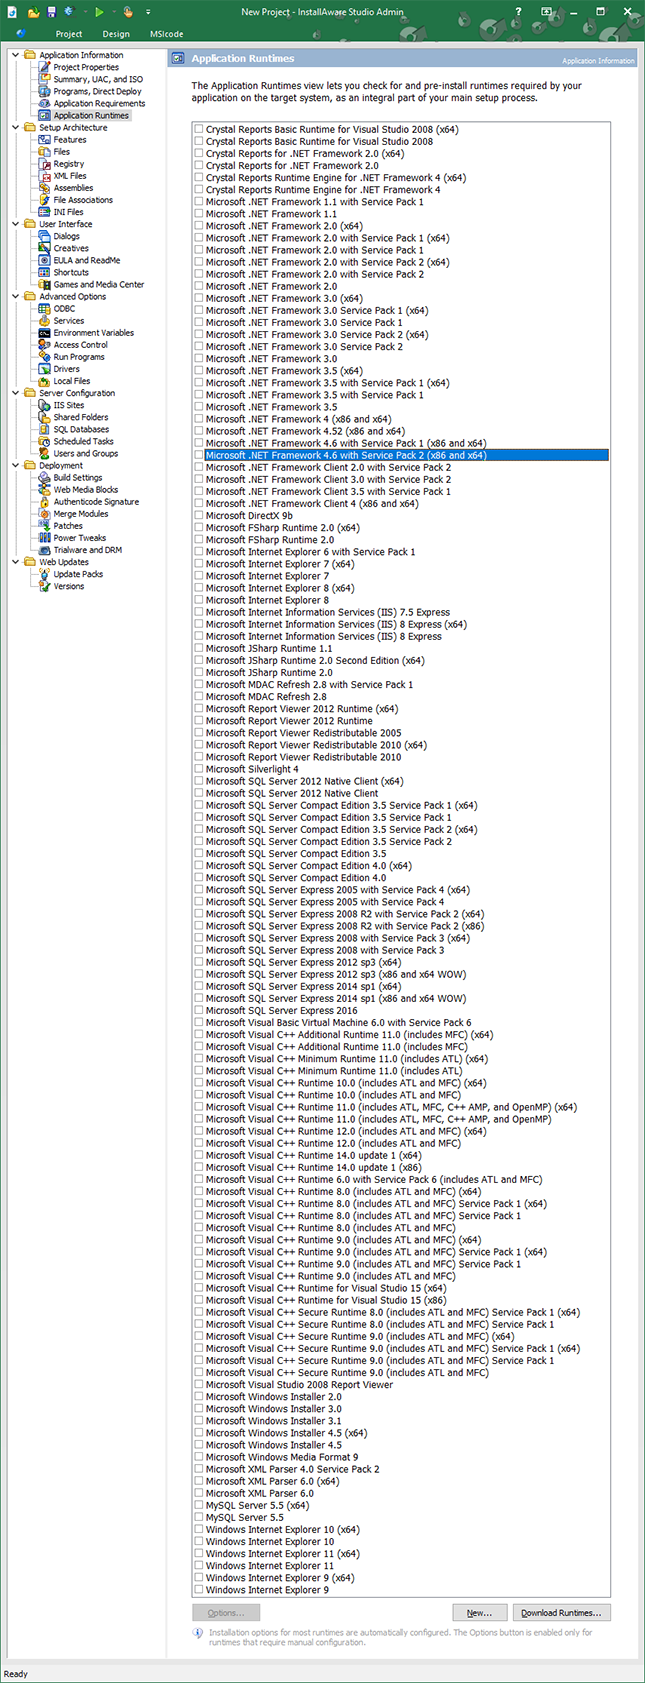645x1683 pixels.
Task: Check Microsoft Silverlight 4 runtime
Action: 199,769
